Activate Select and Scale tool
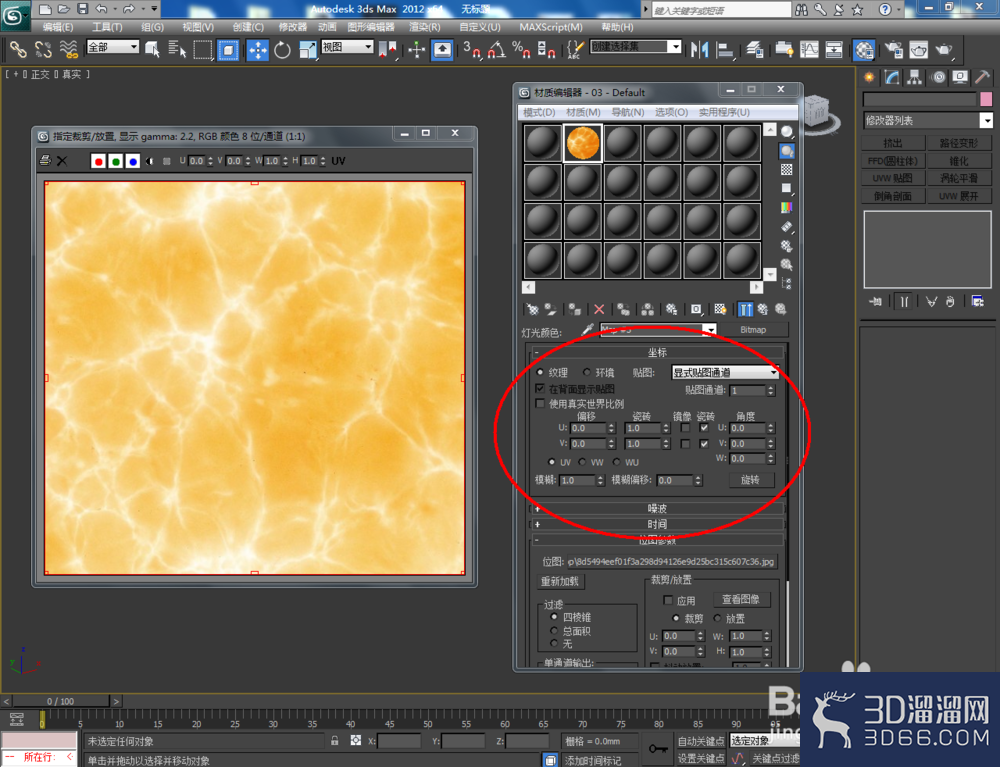 click(307, 50)
